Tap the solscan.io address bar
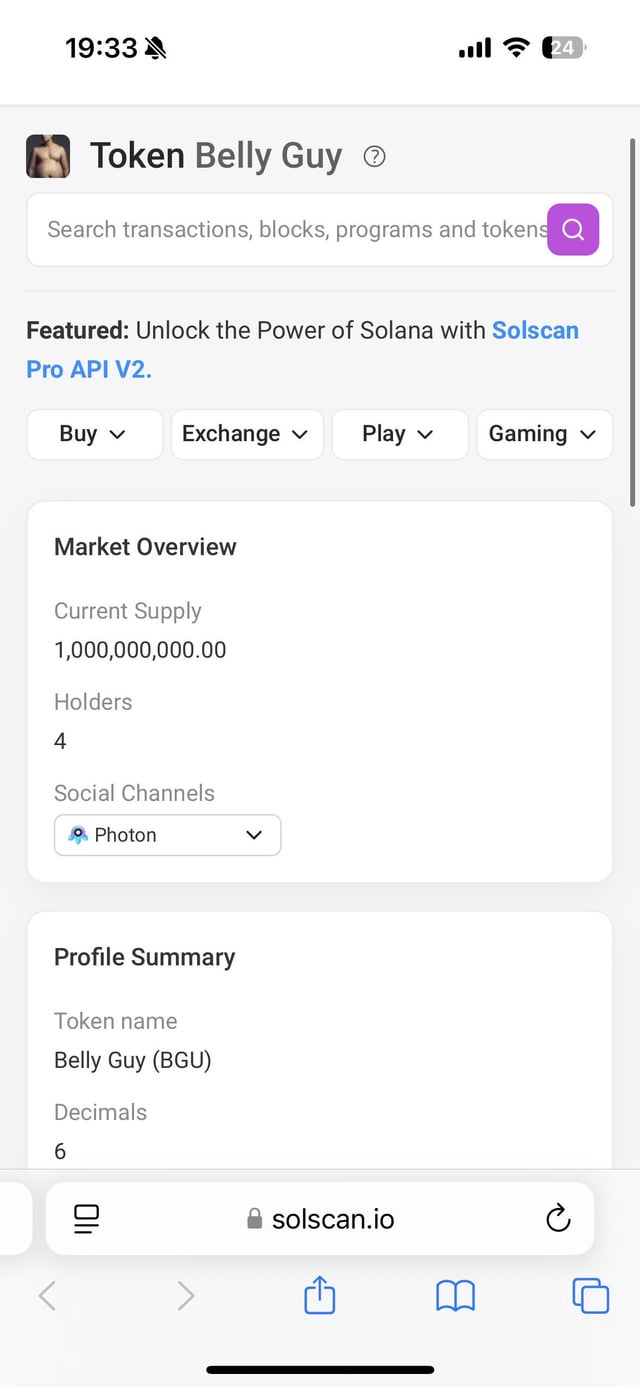 click(320, 1219)
